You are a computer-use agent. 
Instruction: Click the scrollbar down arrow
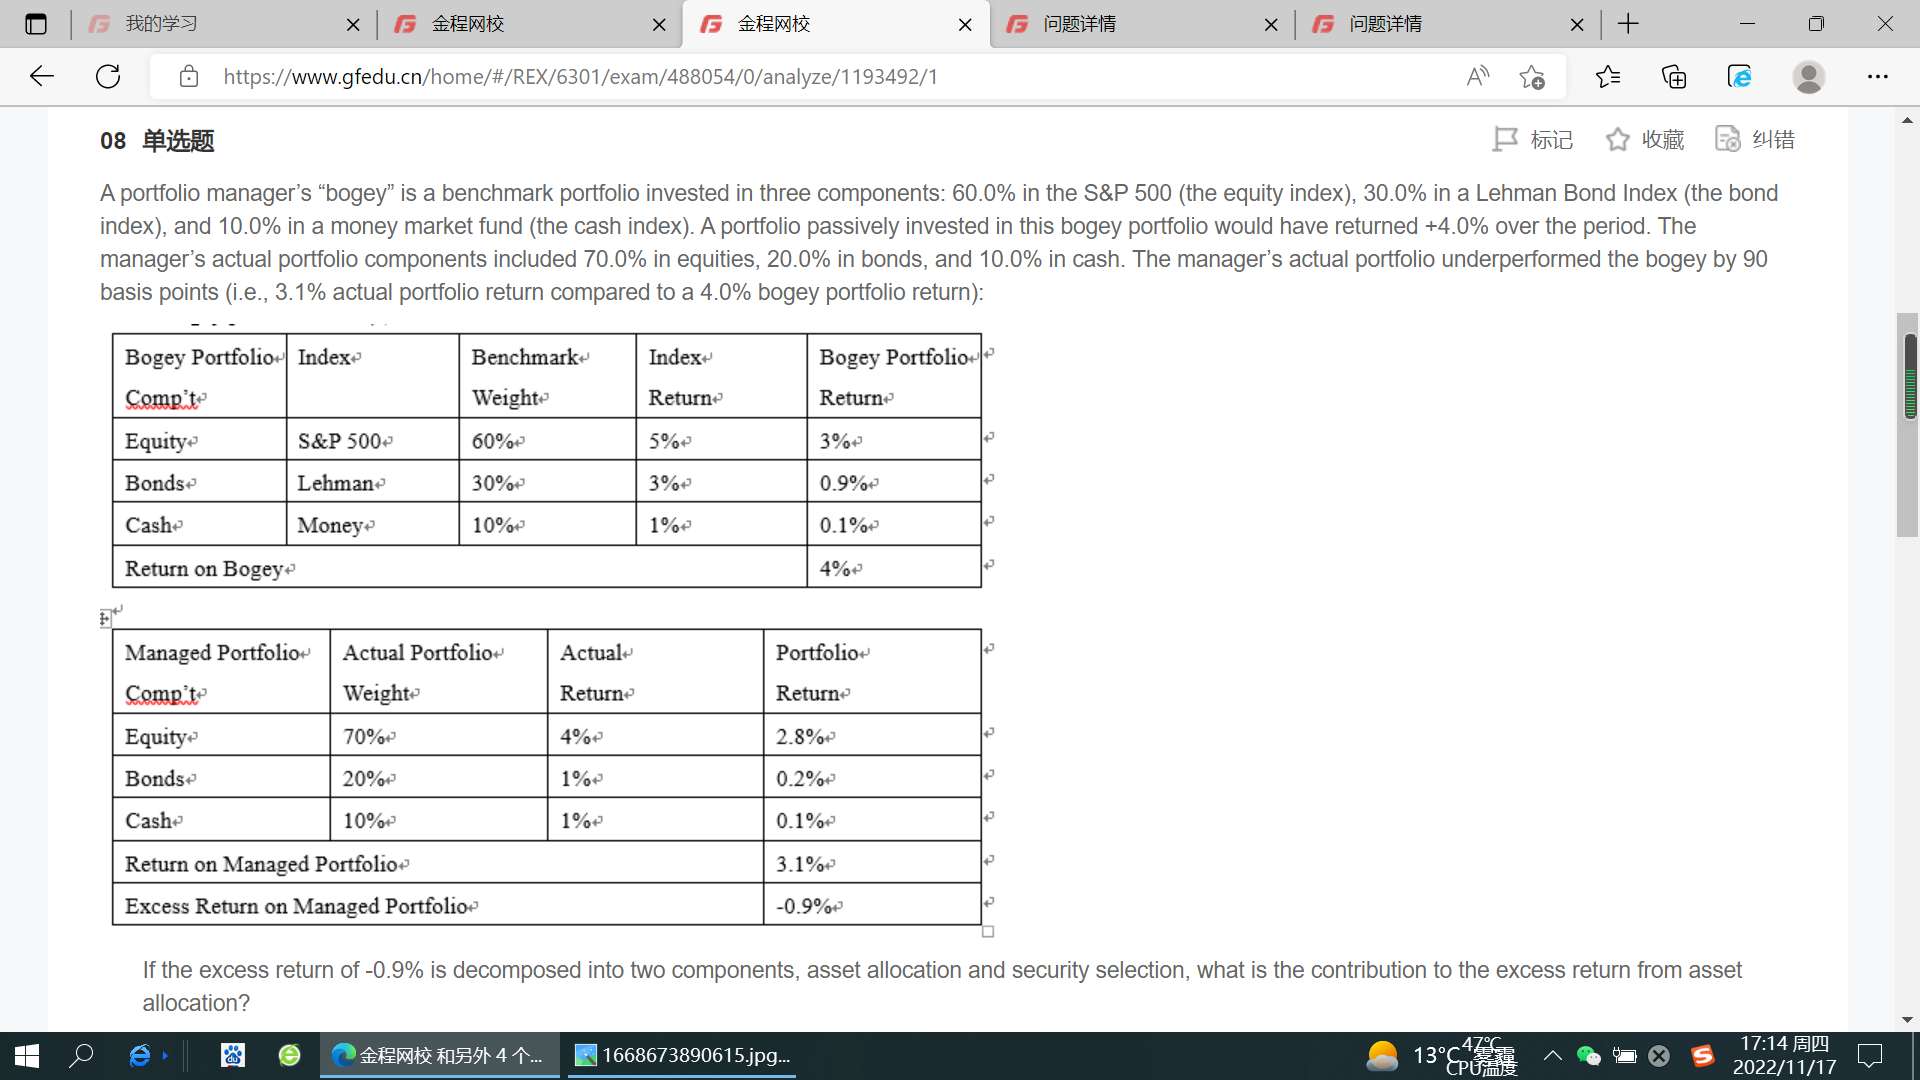tap(1908, 1020)
